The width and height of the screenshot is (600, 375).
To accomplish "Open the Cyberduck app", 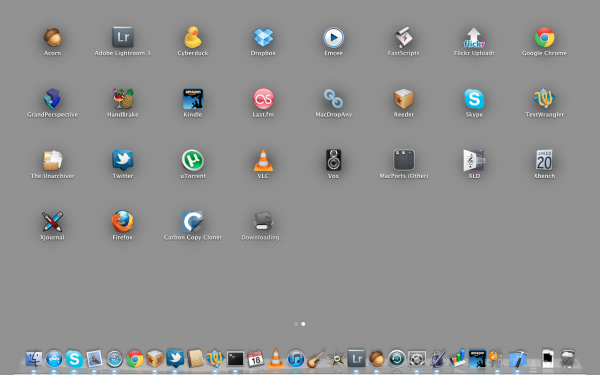I will (193, 38).
